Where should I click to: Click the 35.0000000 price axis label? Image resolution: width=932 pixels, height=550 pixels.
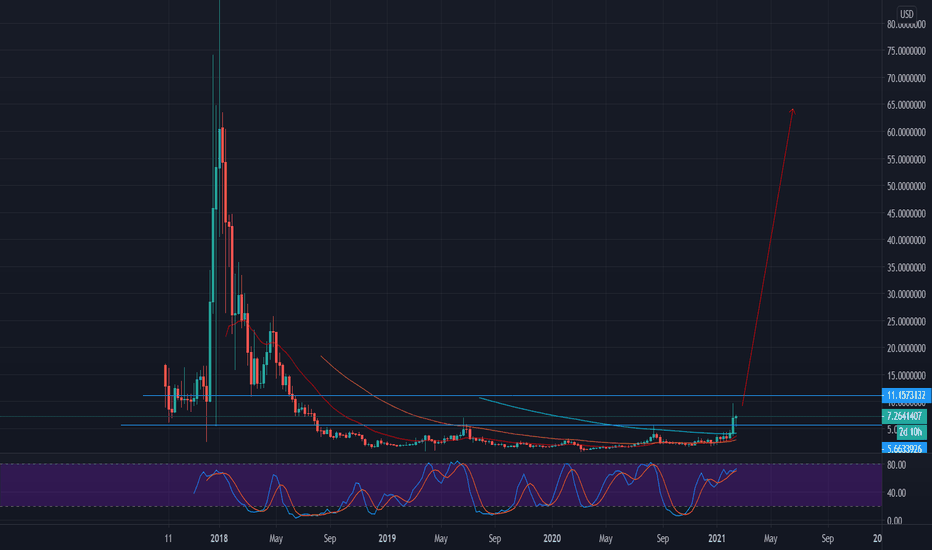[906, 268]
